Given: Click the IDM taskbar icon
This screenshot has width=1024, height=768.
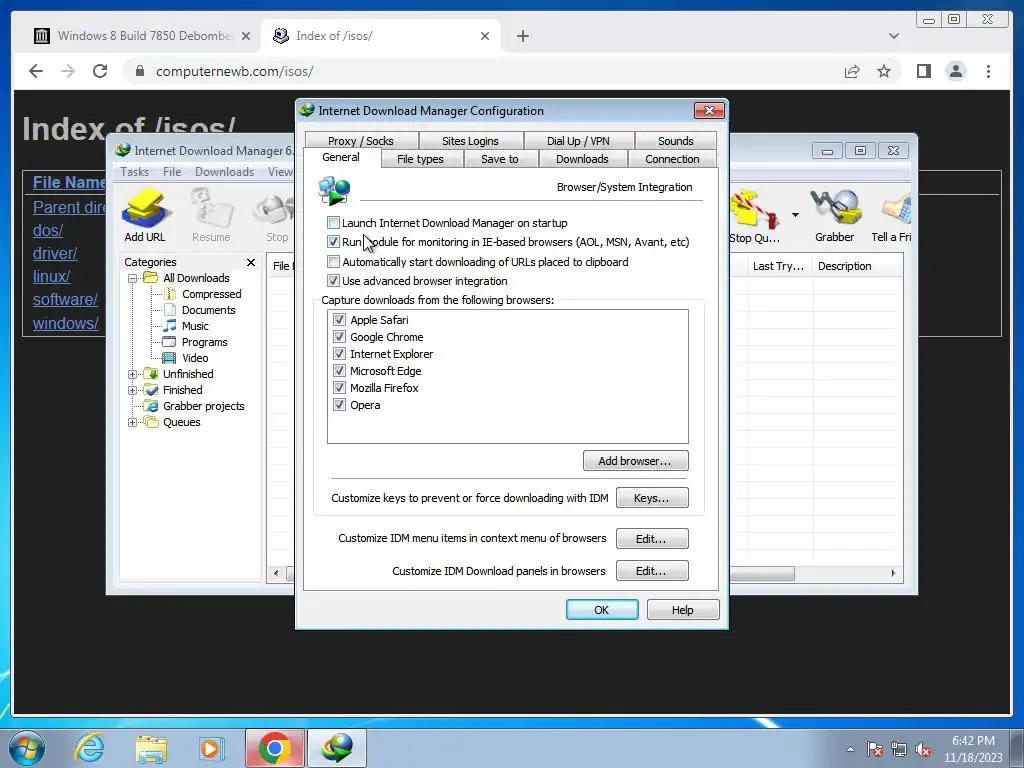Looking at the screenshot, I should coord(337,748).
